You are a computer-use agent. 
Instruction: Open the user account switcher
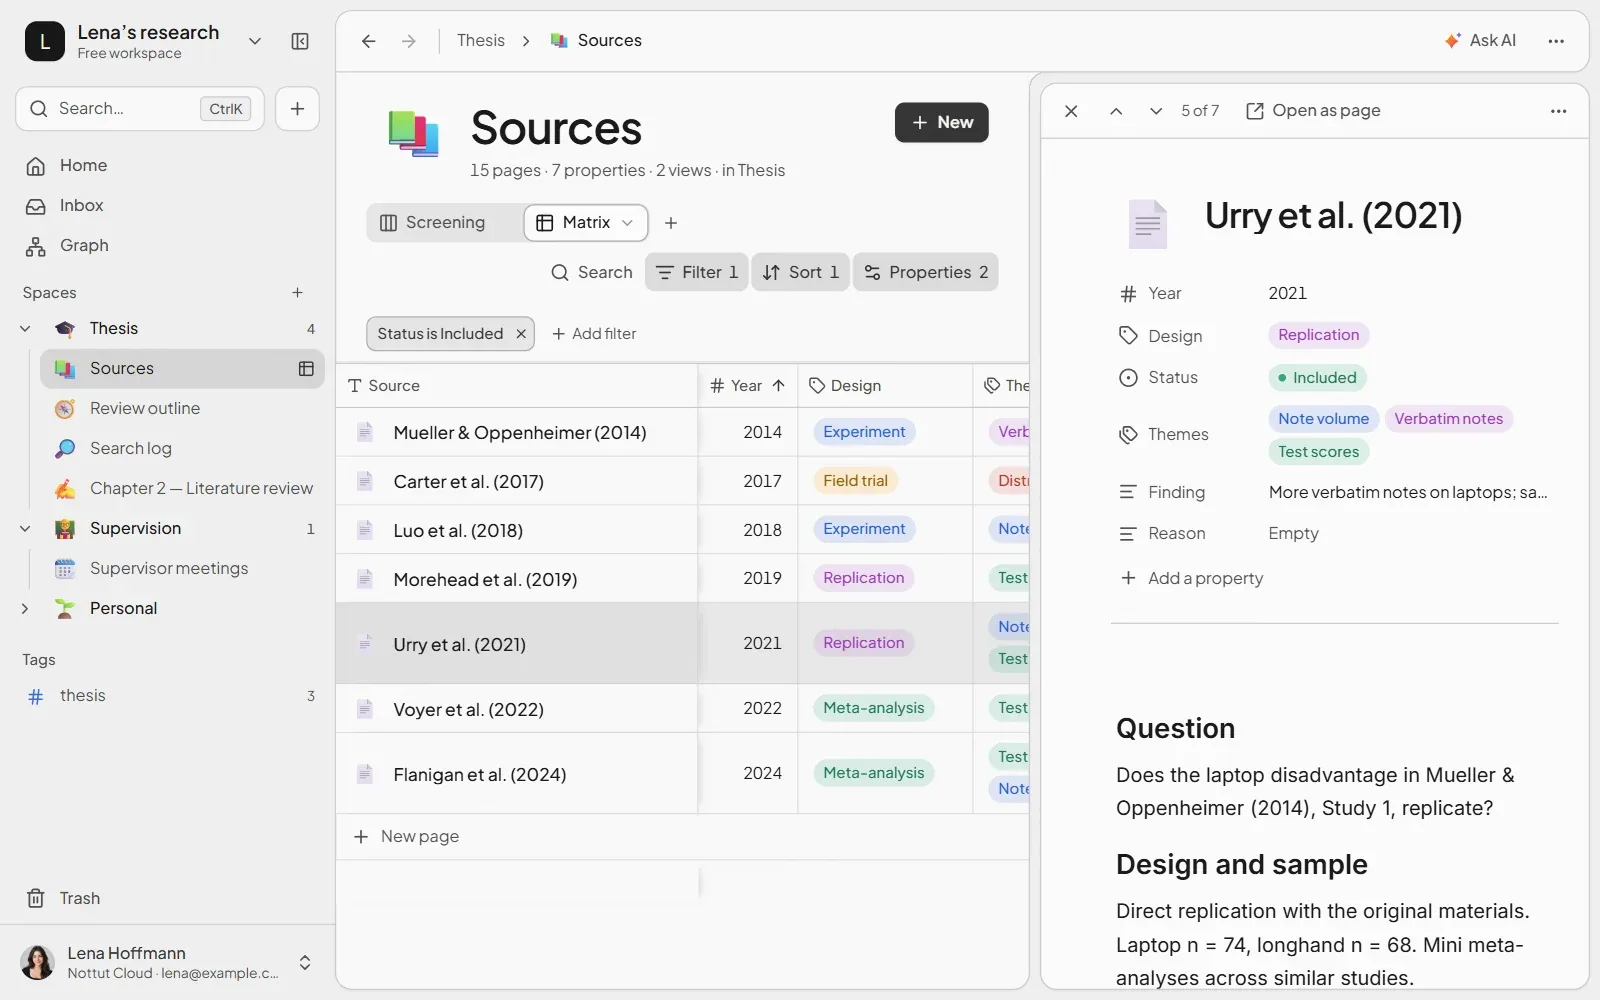305,963
